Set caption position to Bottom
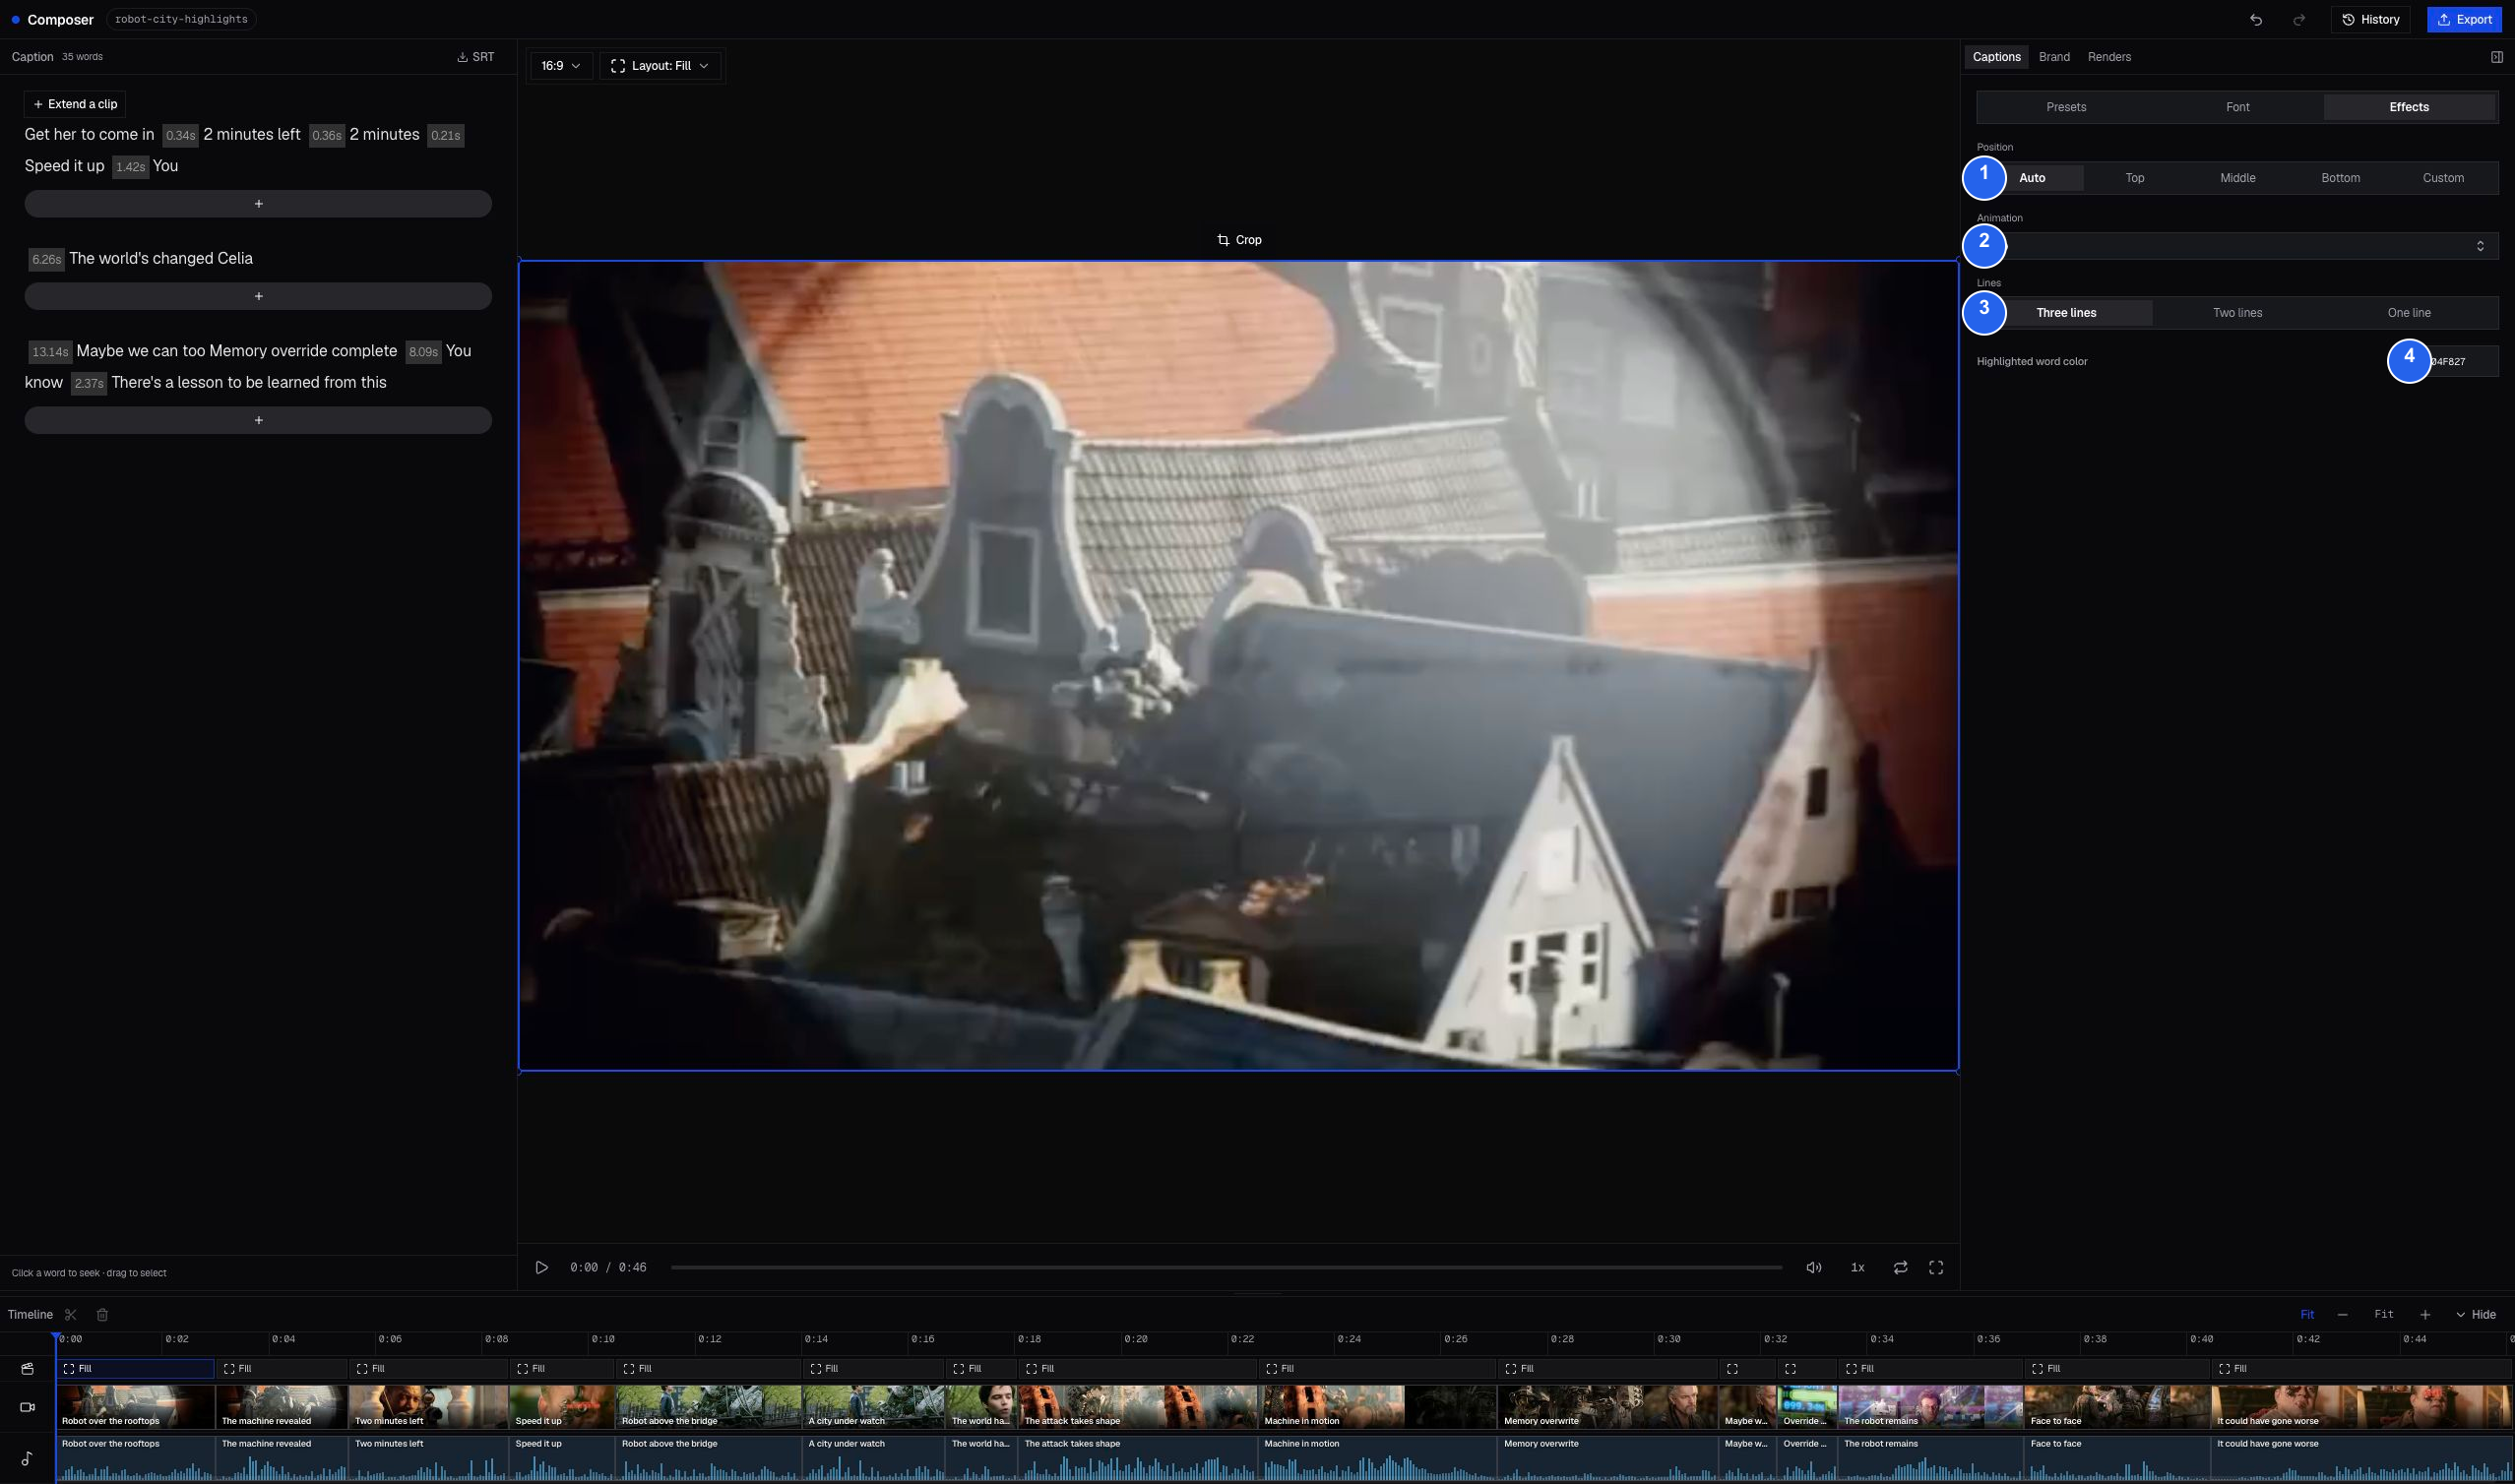The height and width of the screenshot is (1484, 2515). [2340, 178]
